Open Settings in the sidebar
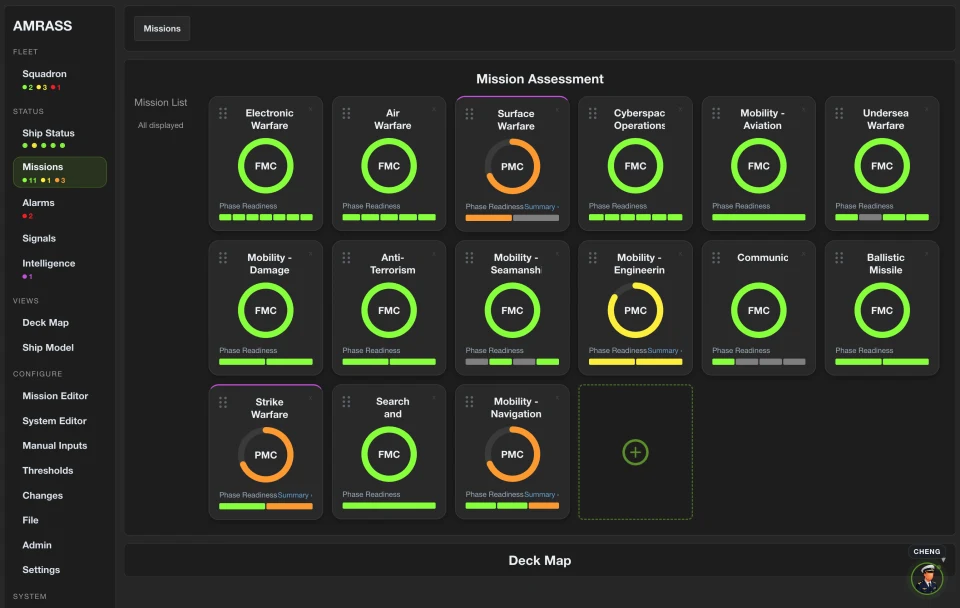This screenshot has width=960, height=608. click(41, 569)
